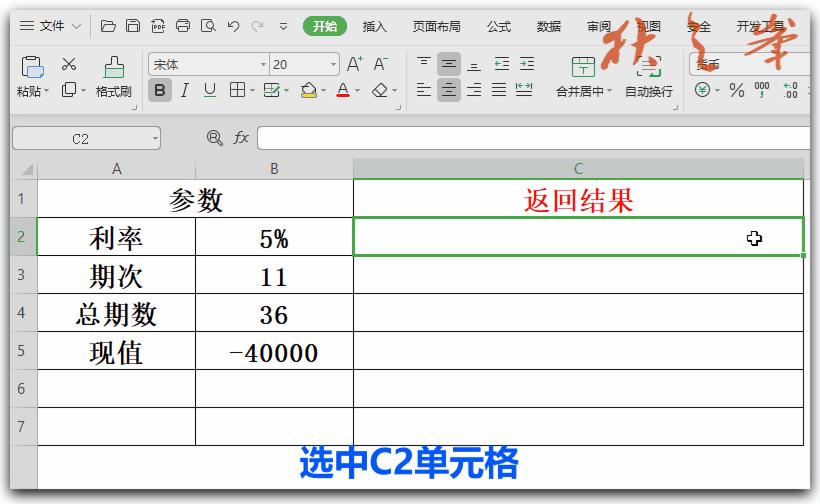Align text right

(x=474, y=90)
